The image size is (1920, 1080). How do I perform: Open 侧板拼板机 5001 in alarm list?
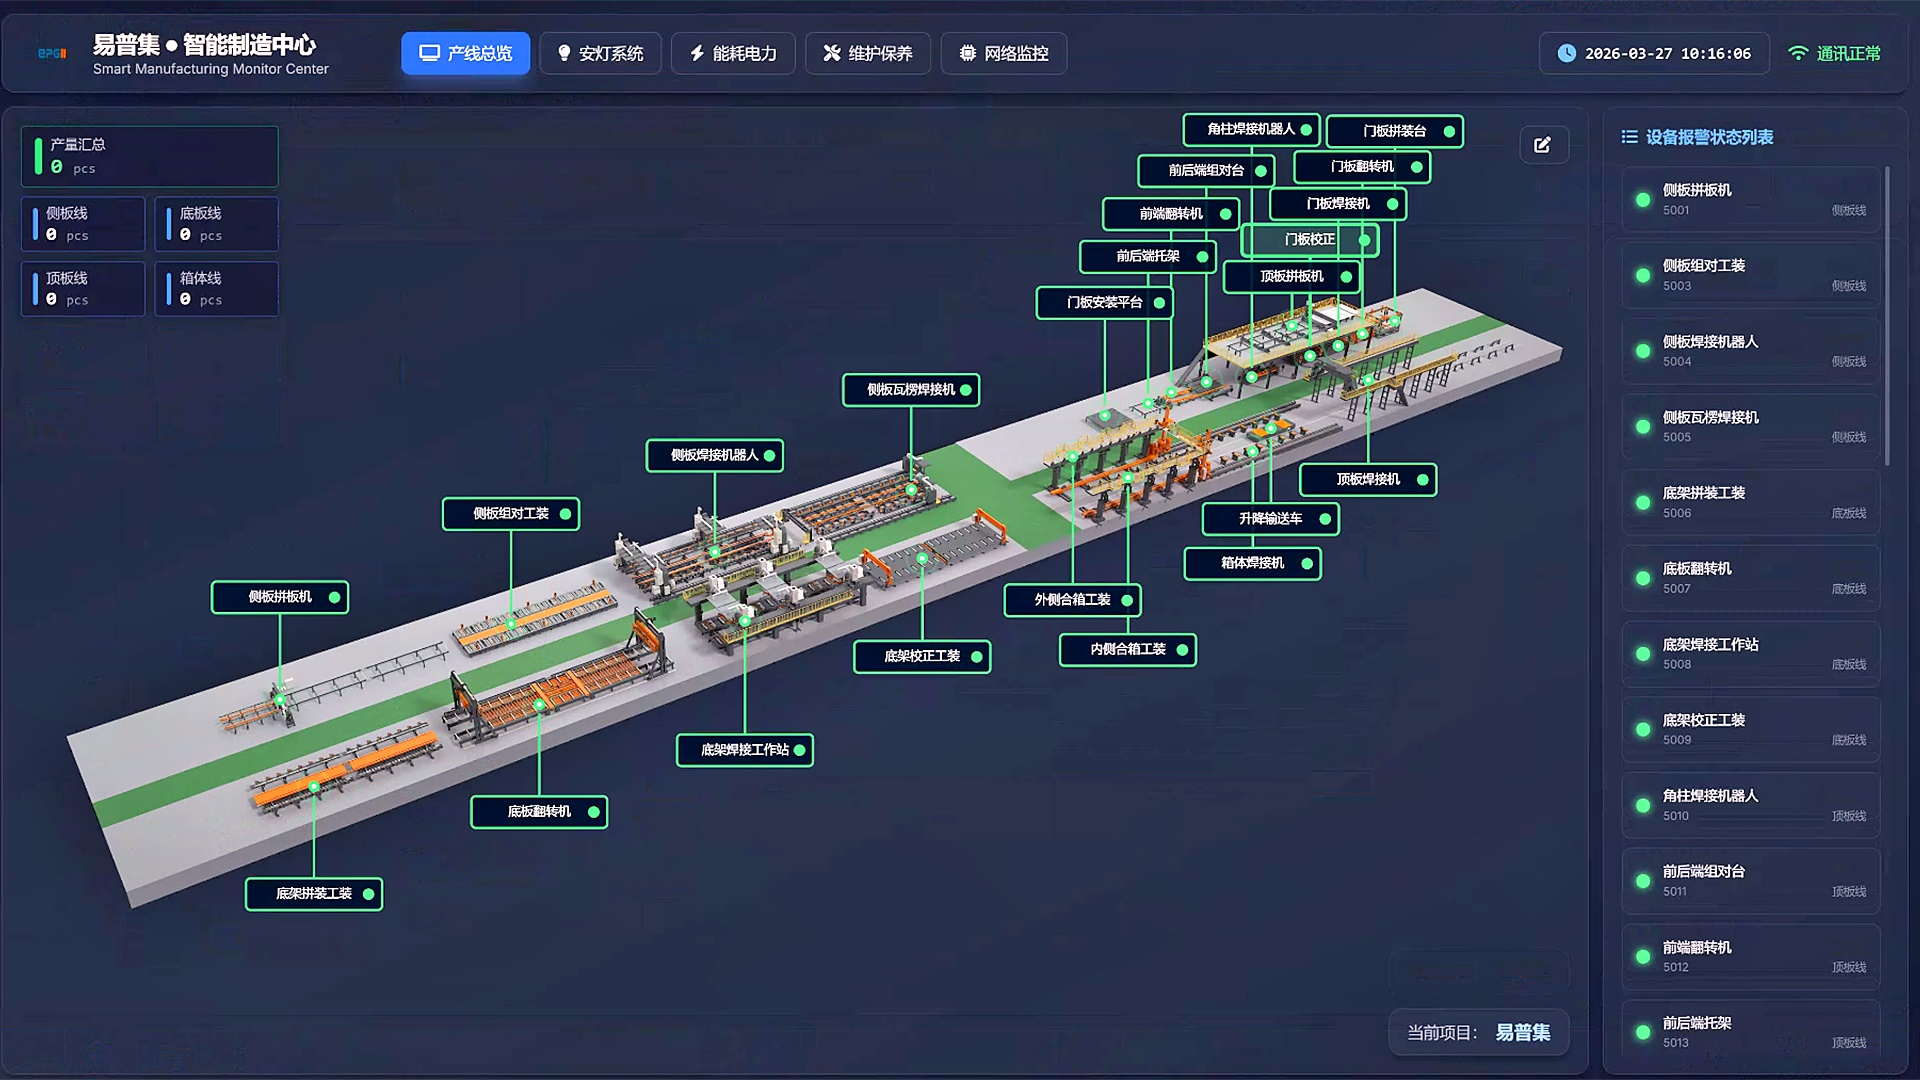pos(1750,200)
